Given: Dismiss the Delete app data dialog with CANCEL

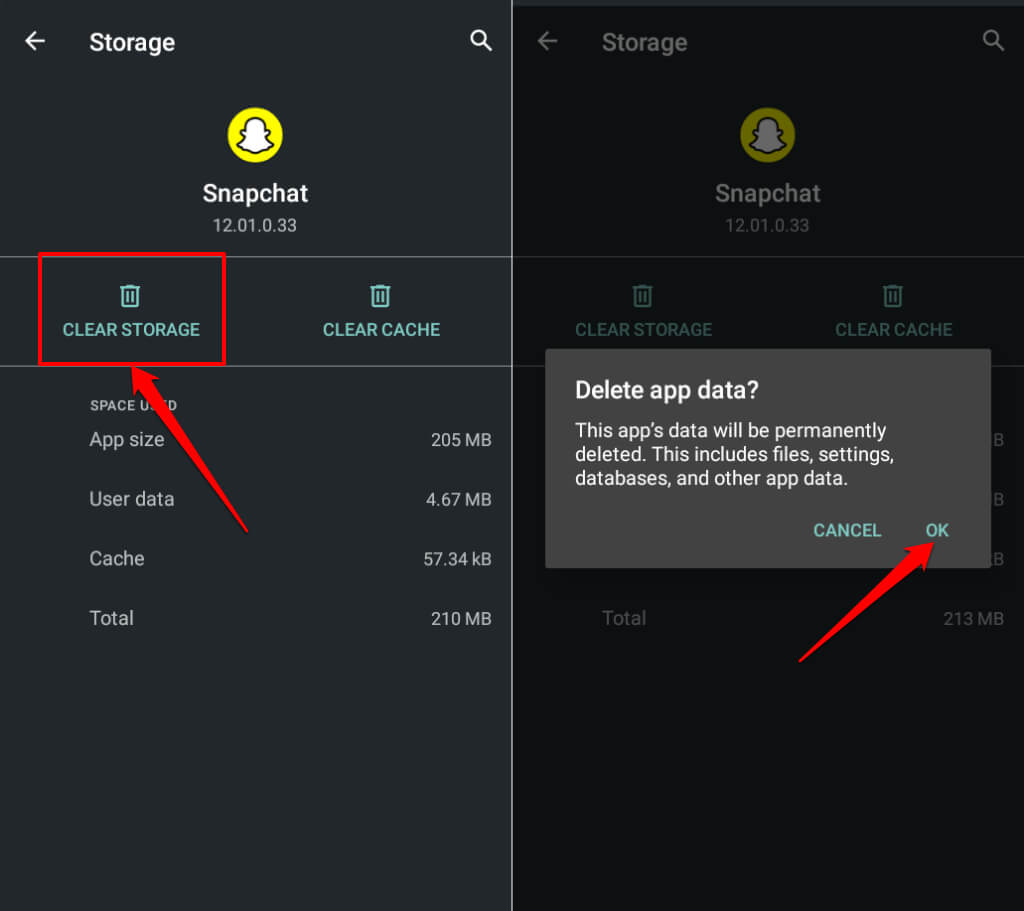Looking at the screenshot, I should 847,530.
